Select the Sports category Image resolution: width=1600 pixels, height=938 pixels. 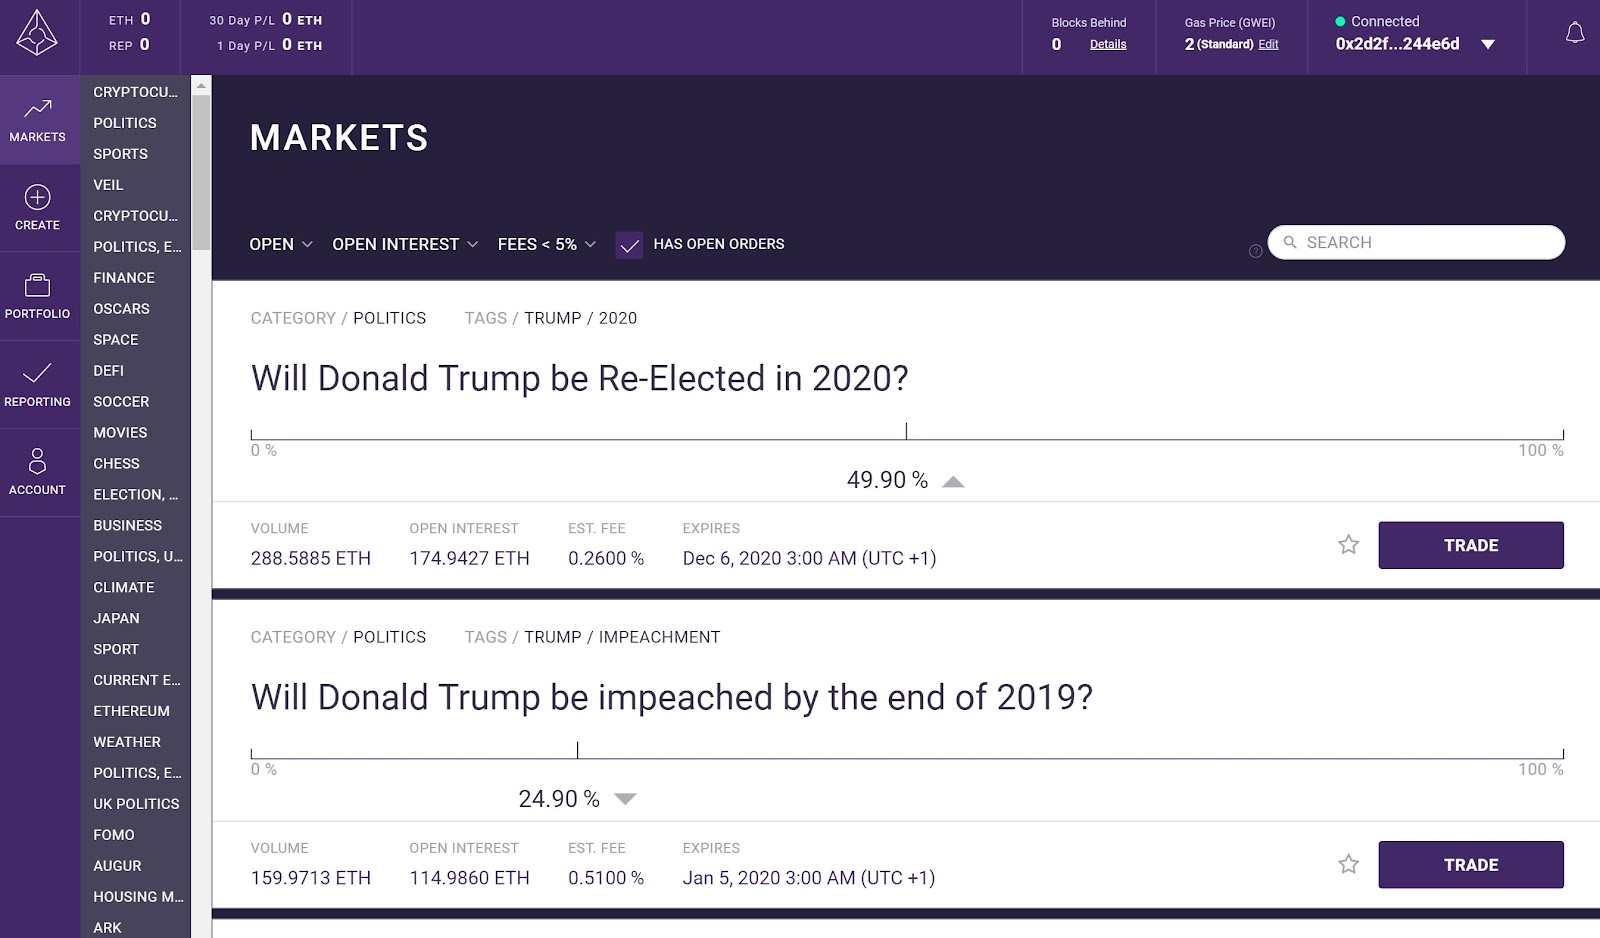tap(121, 154)
